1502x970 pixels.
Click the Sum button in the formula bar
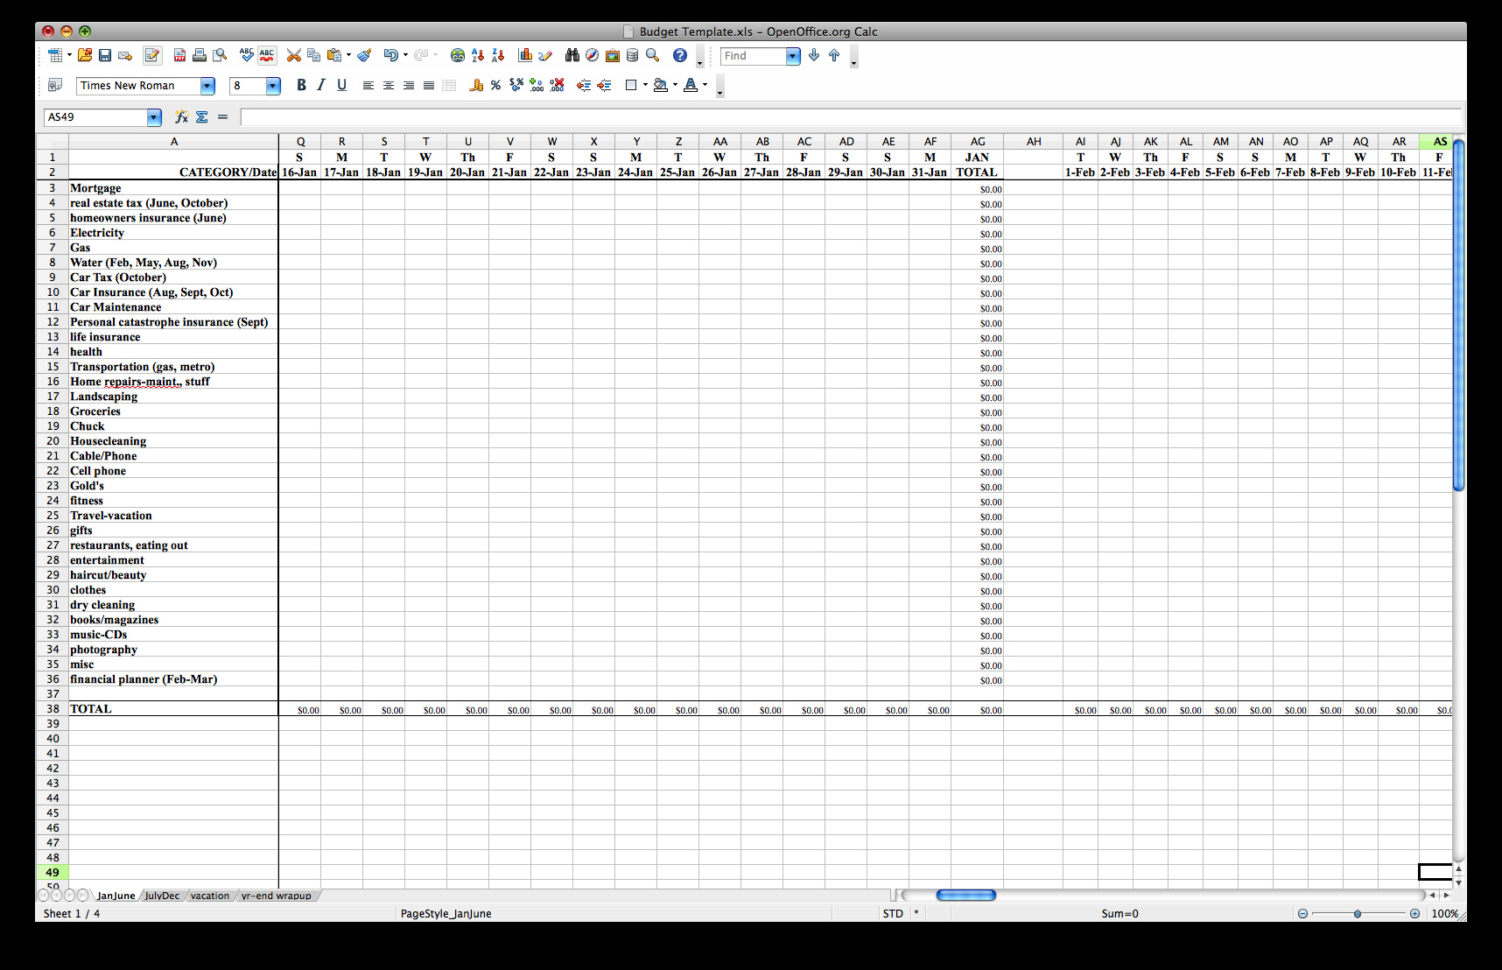tap(201, 117)
